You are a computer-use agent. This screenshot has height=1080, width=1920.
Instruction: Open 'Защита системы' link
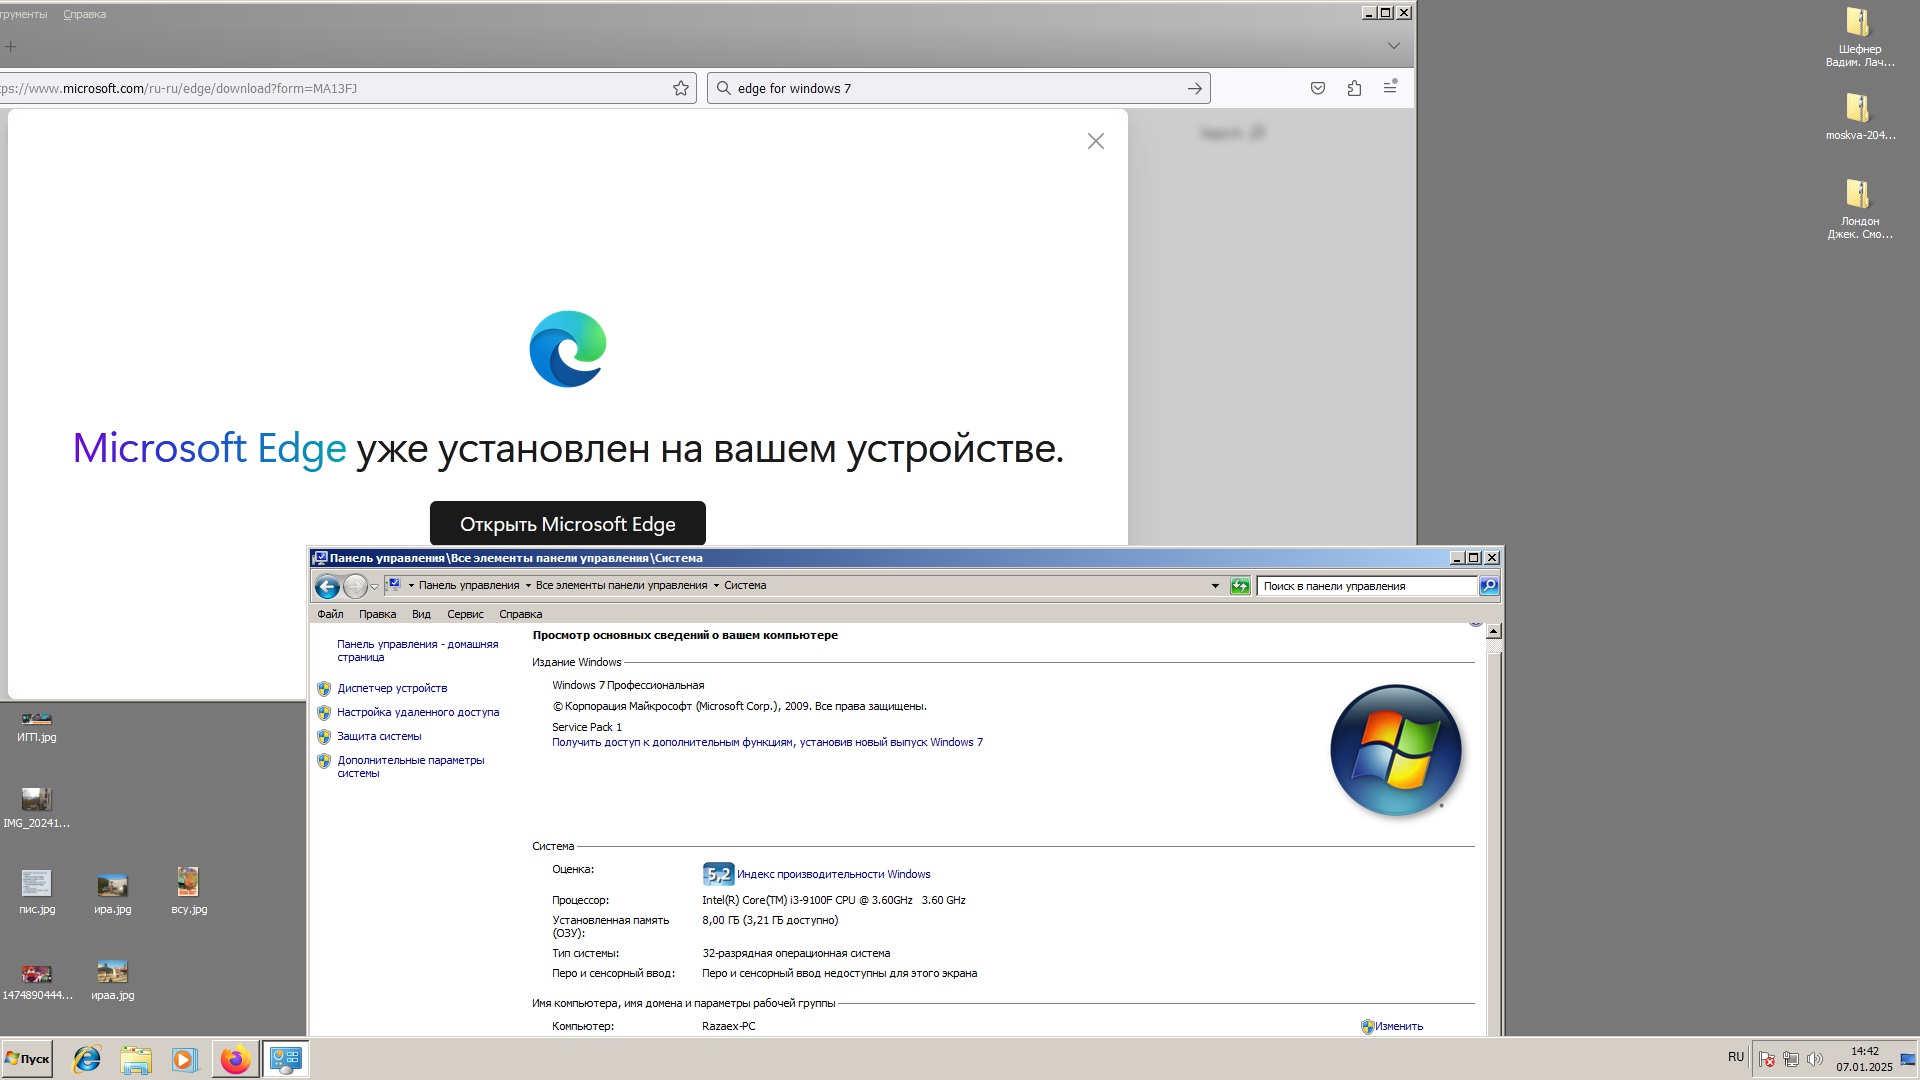379,736
